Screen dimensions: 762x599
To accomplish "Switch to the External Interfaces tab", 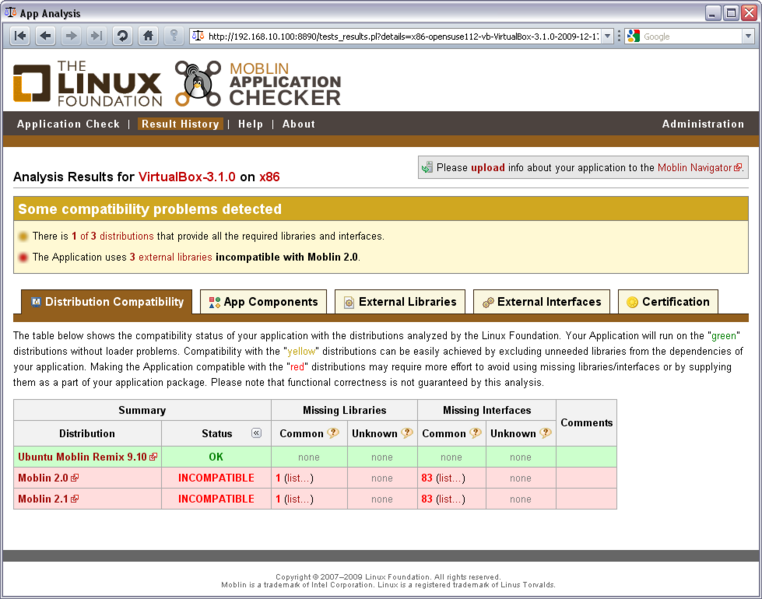I will point(541,302).
